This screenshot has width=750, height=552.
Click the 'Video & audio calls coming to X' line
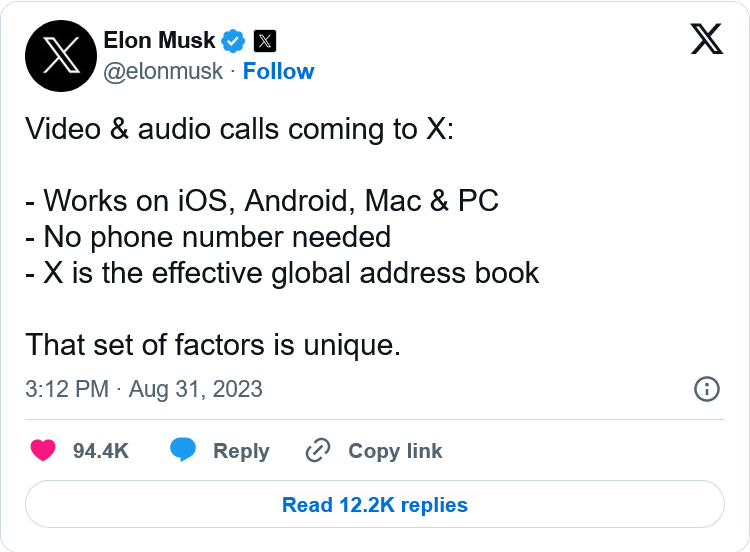[x=239, y=129]
